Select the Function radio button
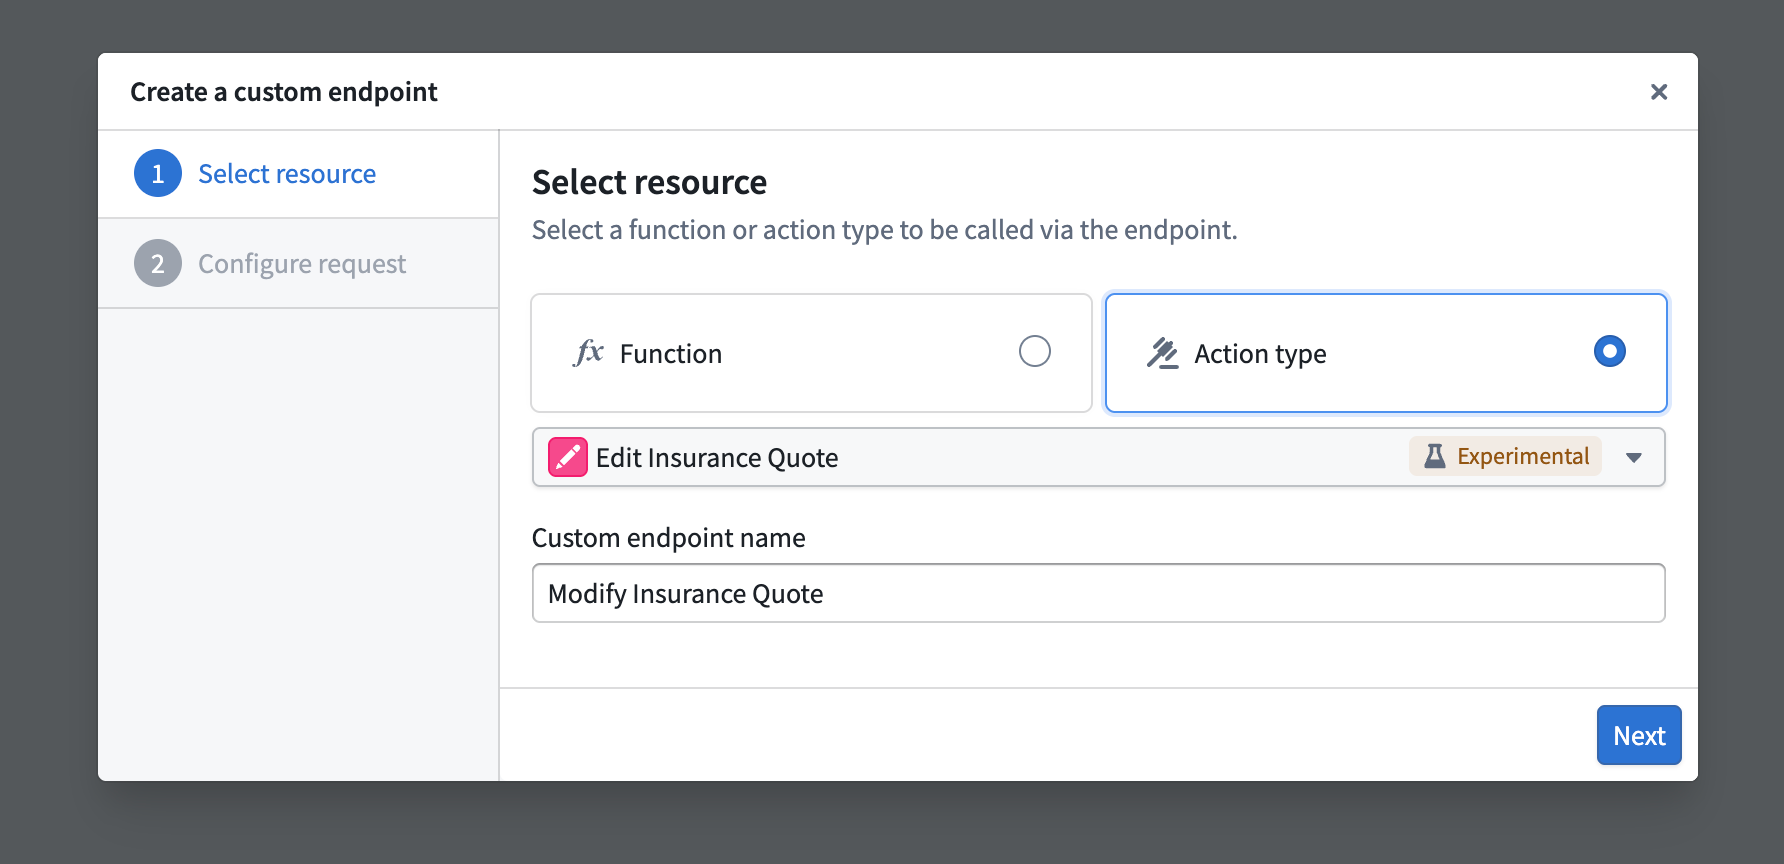1784x864 pixels. coord(1035,351)
